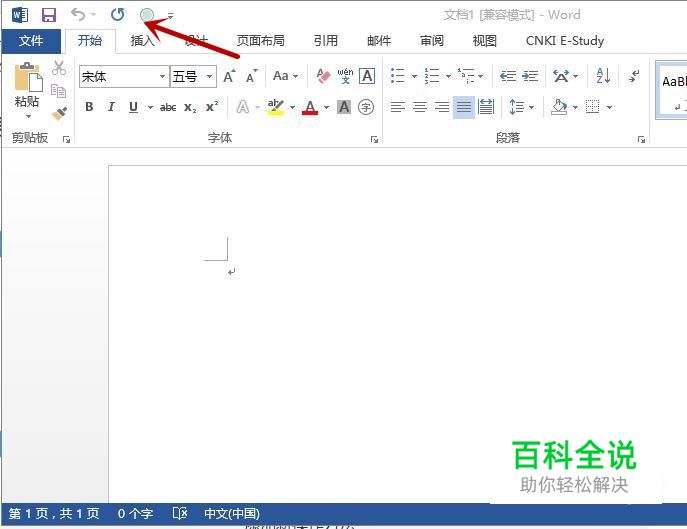
Task: Select the AaBb style thumbnail
Action: click(x=672, y=90)
